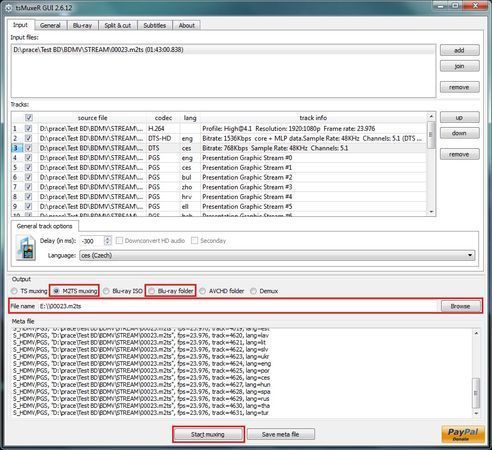
Task: Click meta line with track=4626, lang=ces
Action: [141, 378]
